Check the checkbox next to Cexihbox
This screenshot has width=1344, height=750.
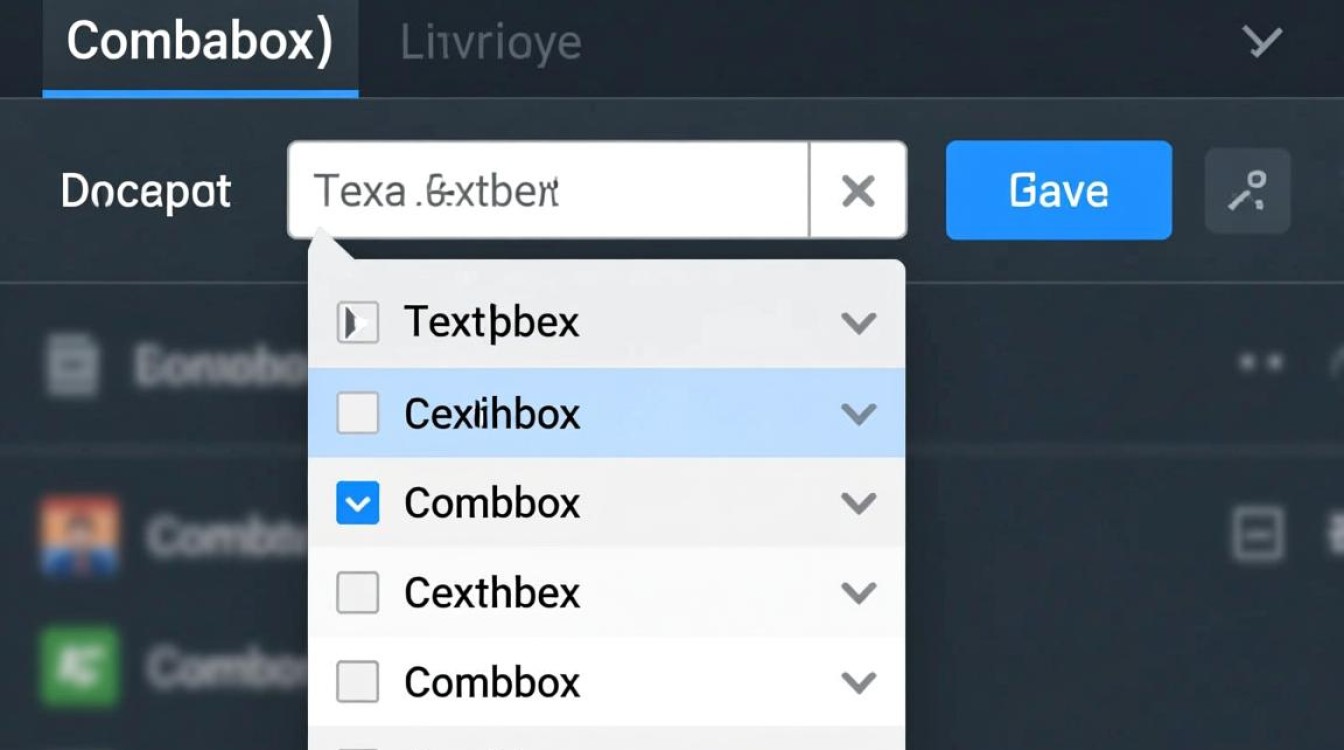357,412
